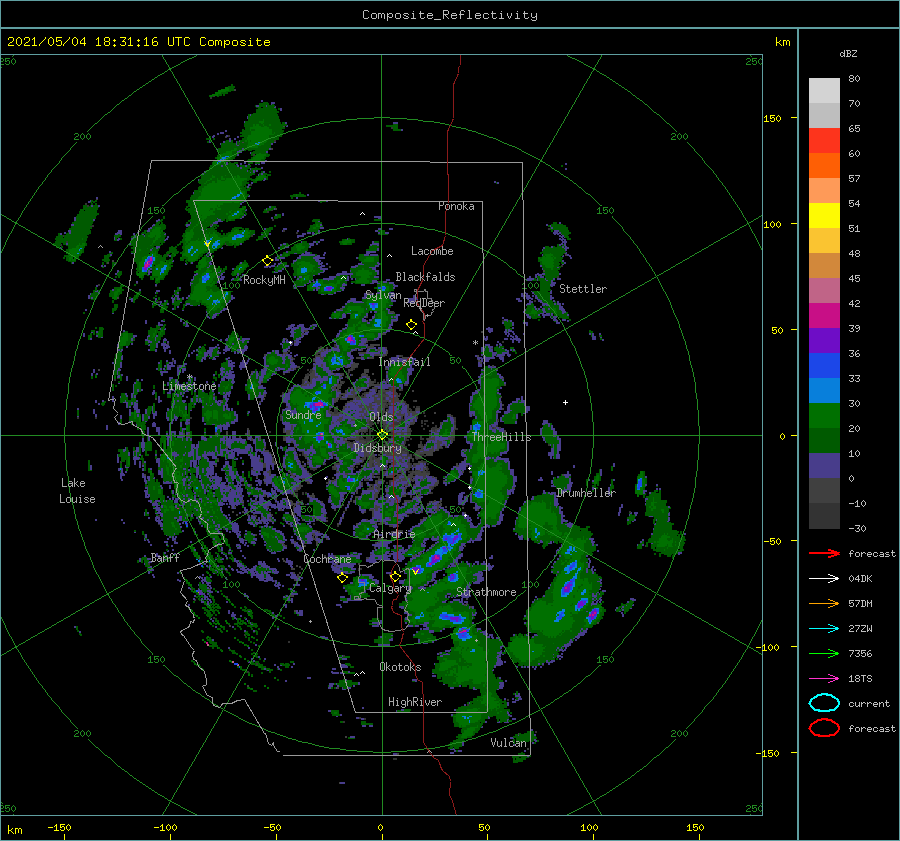The height and width of the screenshot is (841, 900).
Task: Click the Calgary city label
Action: point(390,588)
